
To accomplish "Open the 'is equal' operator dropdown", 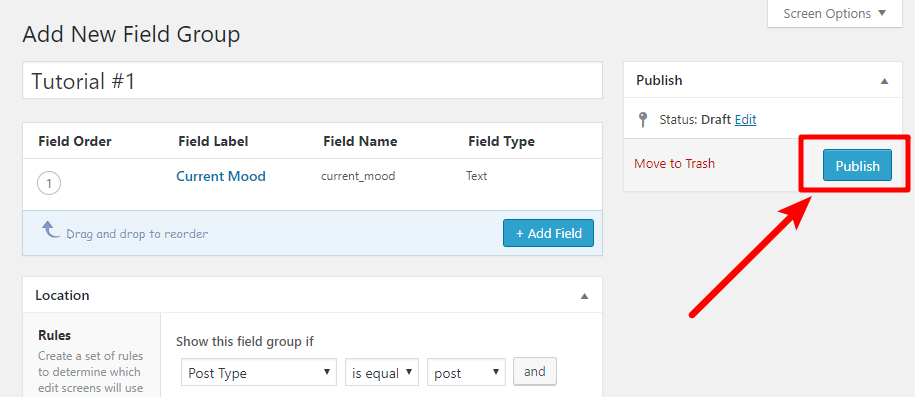I will (382, 372).
